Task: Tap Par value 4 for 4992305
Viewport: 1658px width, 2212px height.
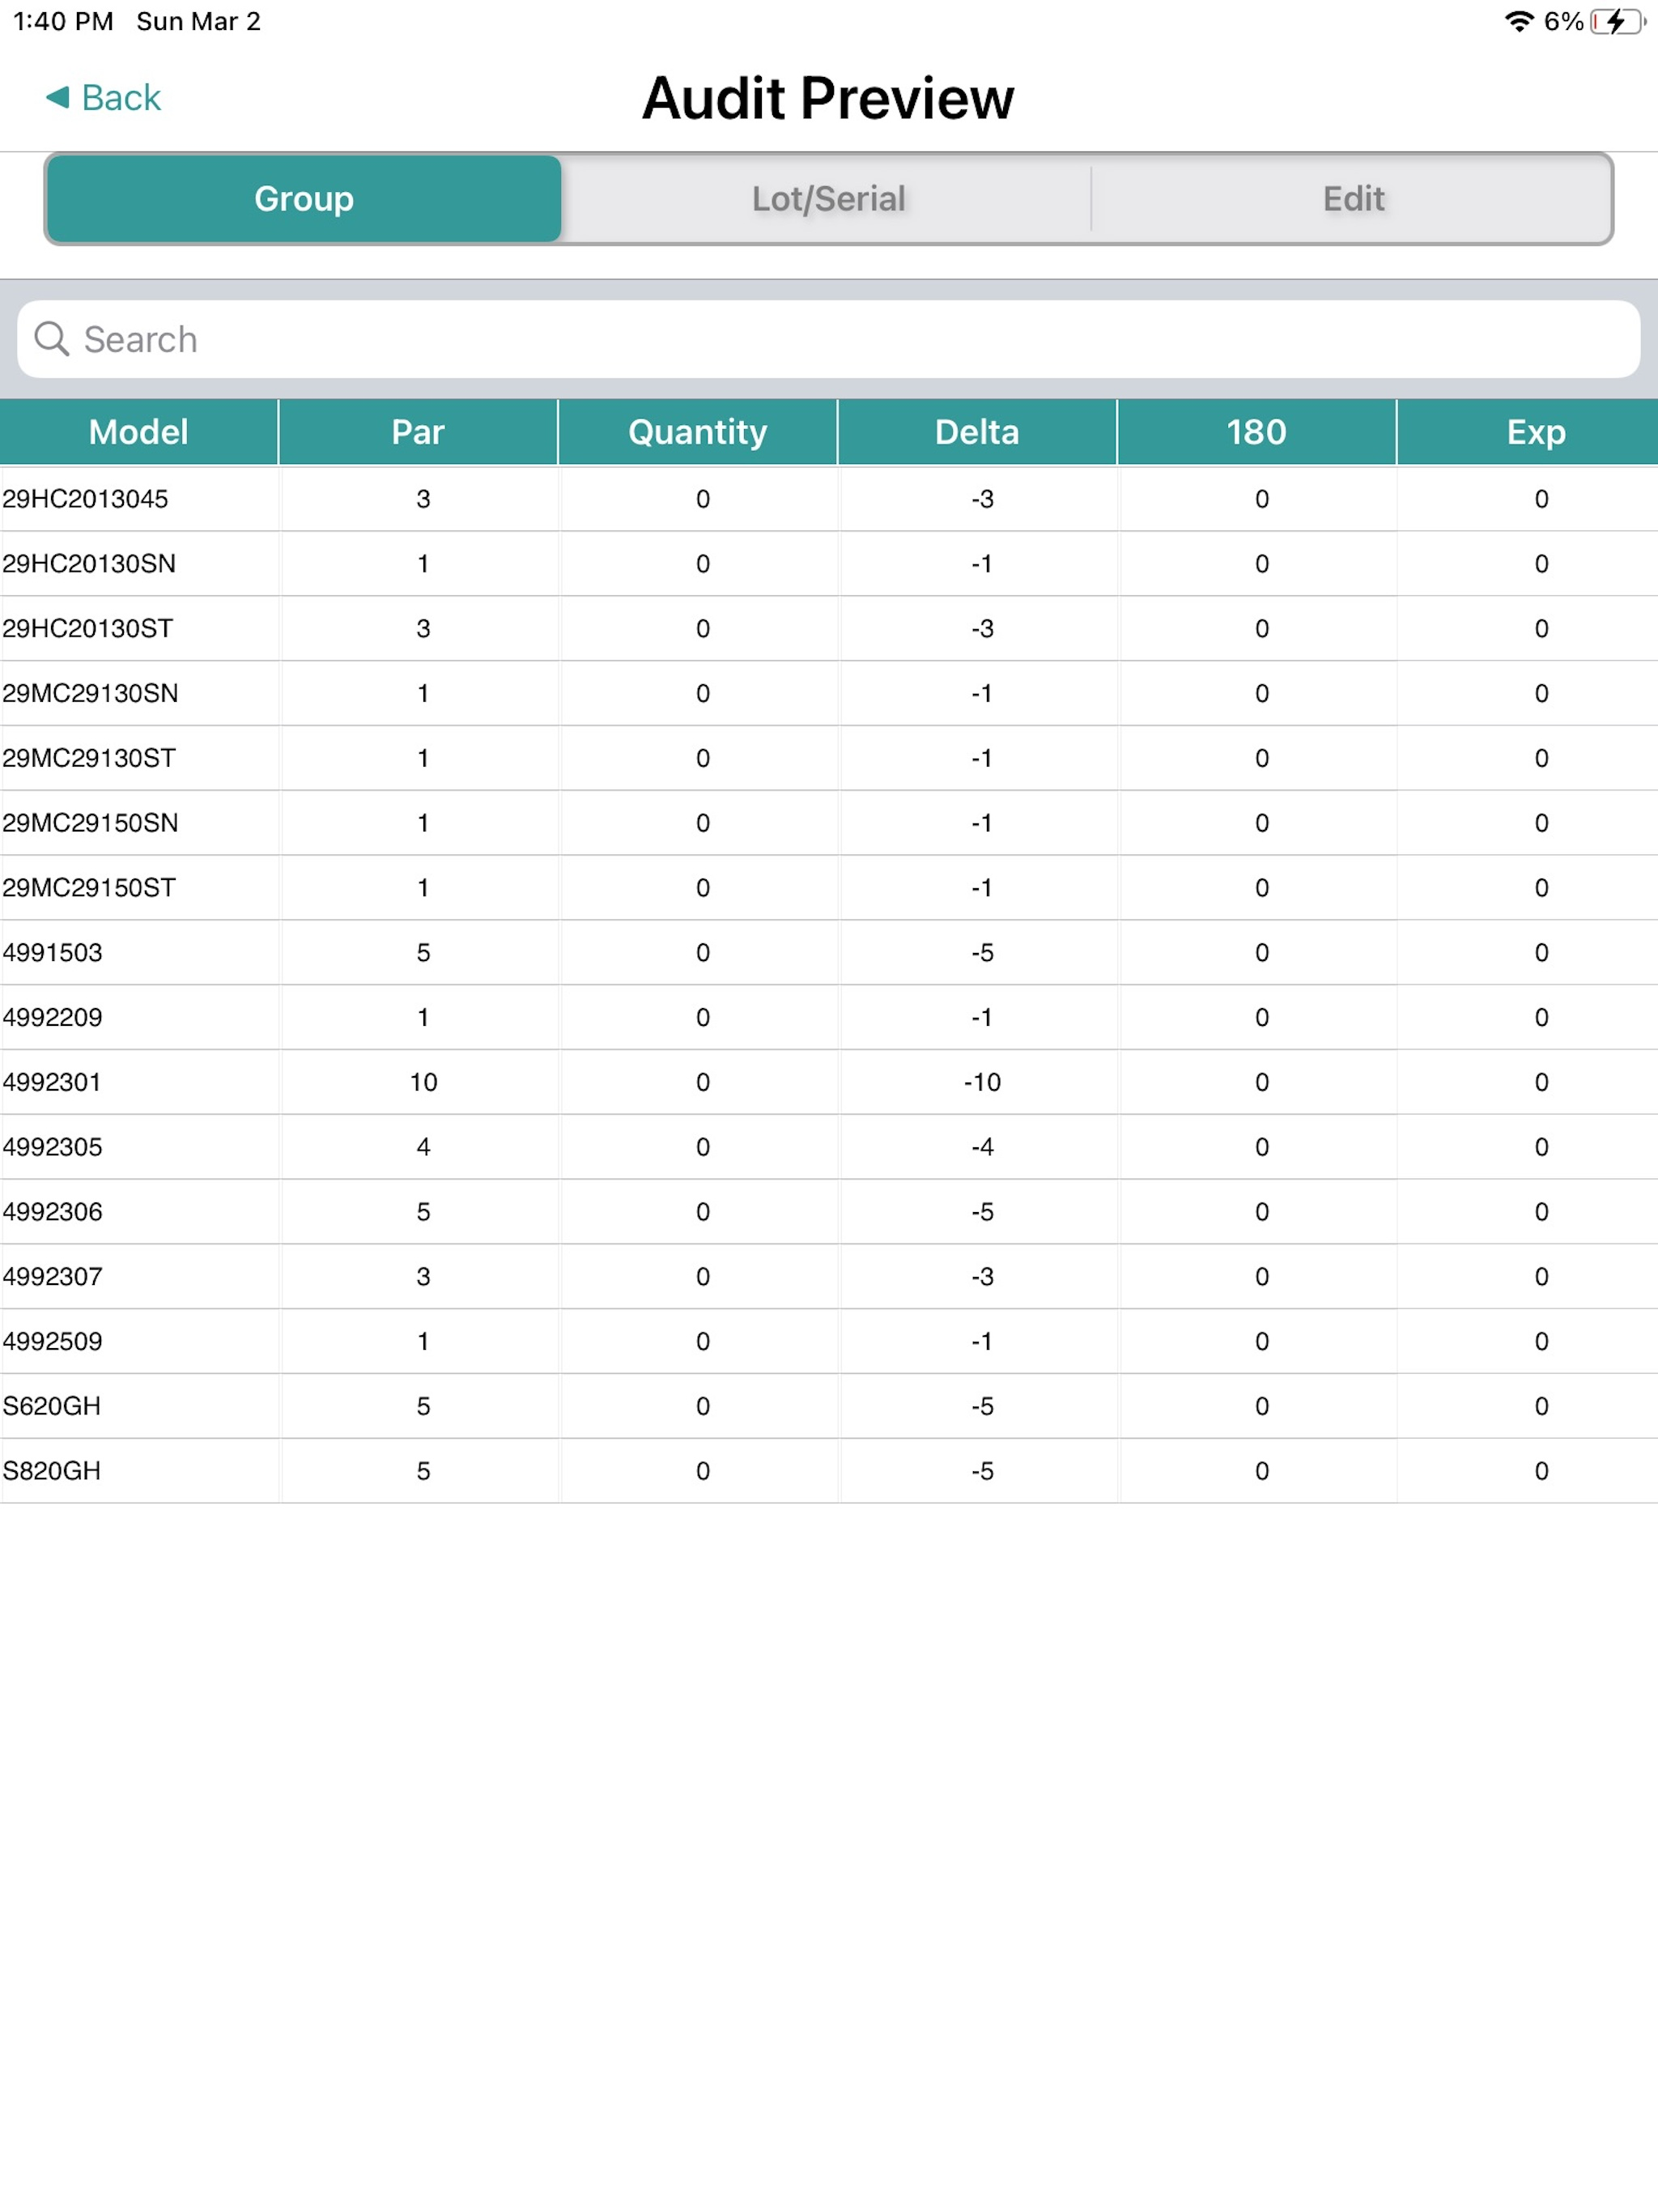Action: click(x=423, y=1147)
